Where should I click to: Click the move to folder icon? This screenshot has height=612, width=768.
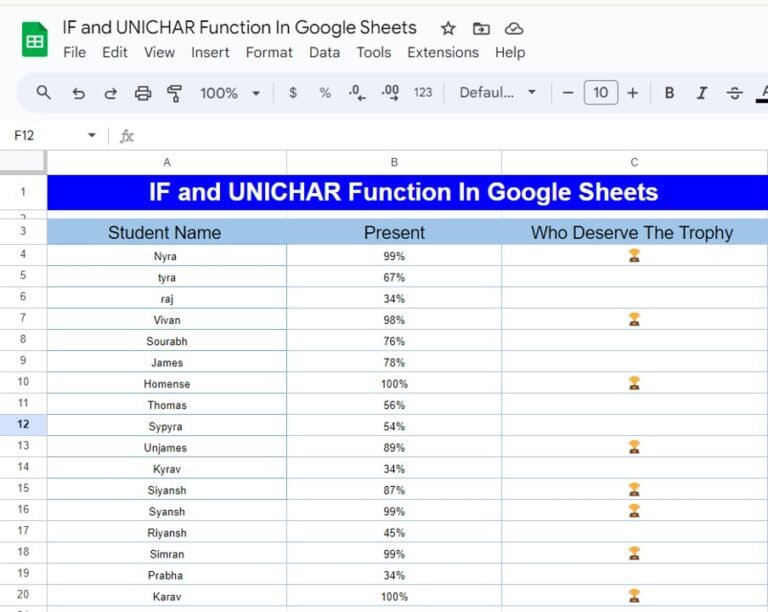(481, 28)
